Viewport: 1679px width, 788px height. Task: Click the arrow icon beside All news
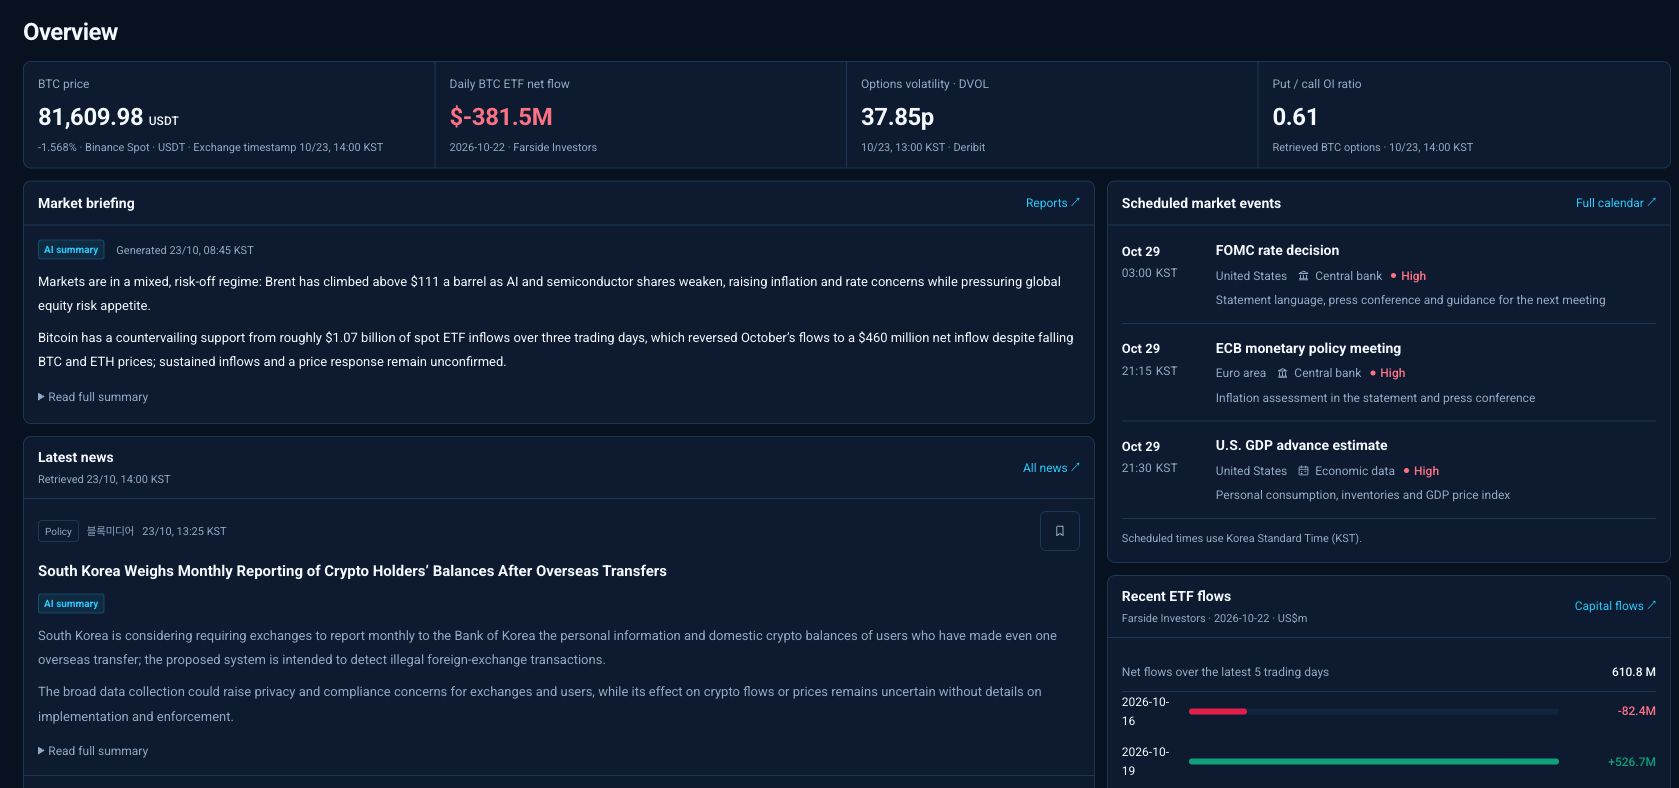(x=1076, y=467)
